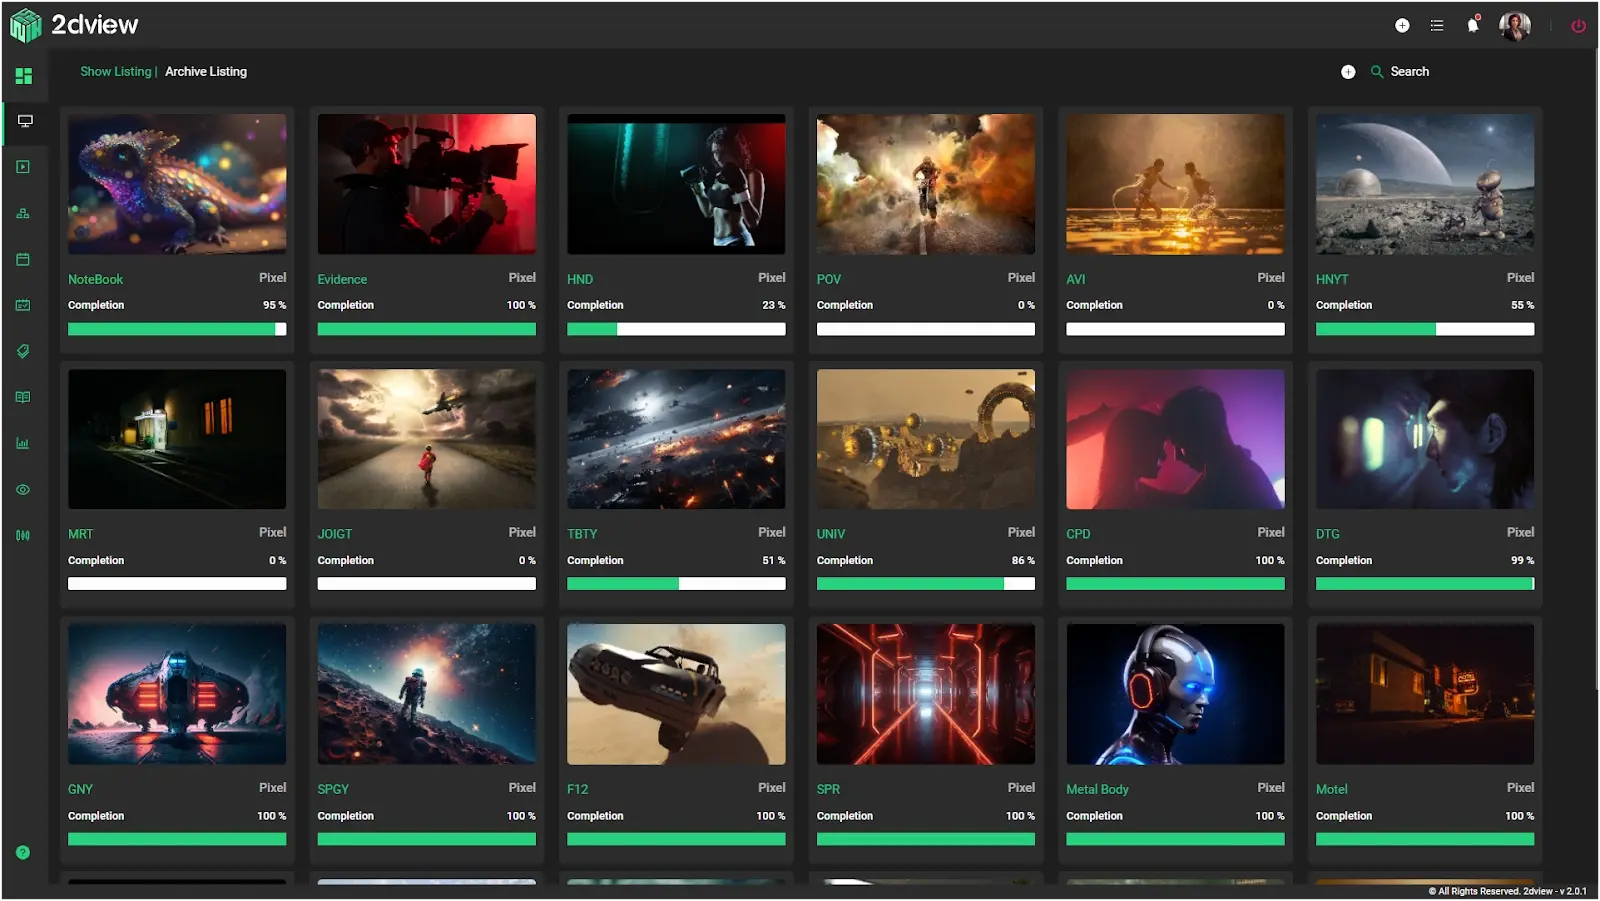The height and width of the screenshot is (901, 1600).
Task: Open the notifications bell
Action: [1473, 25]
